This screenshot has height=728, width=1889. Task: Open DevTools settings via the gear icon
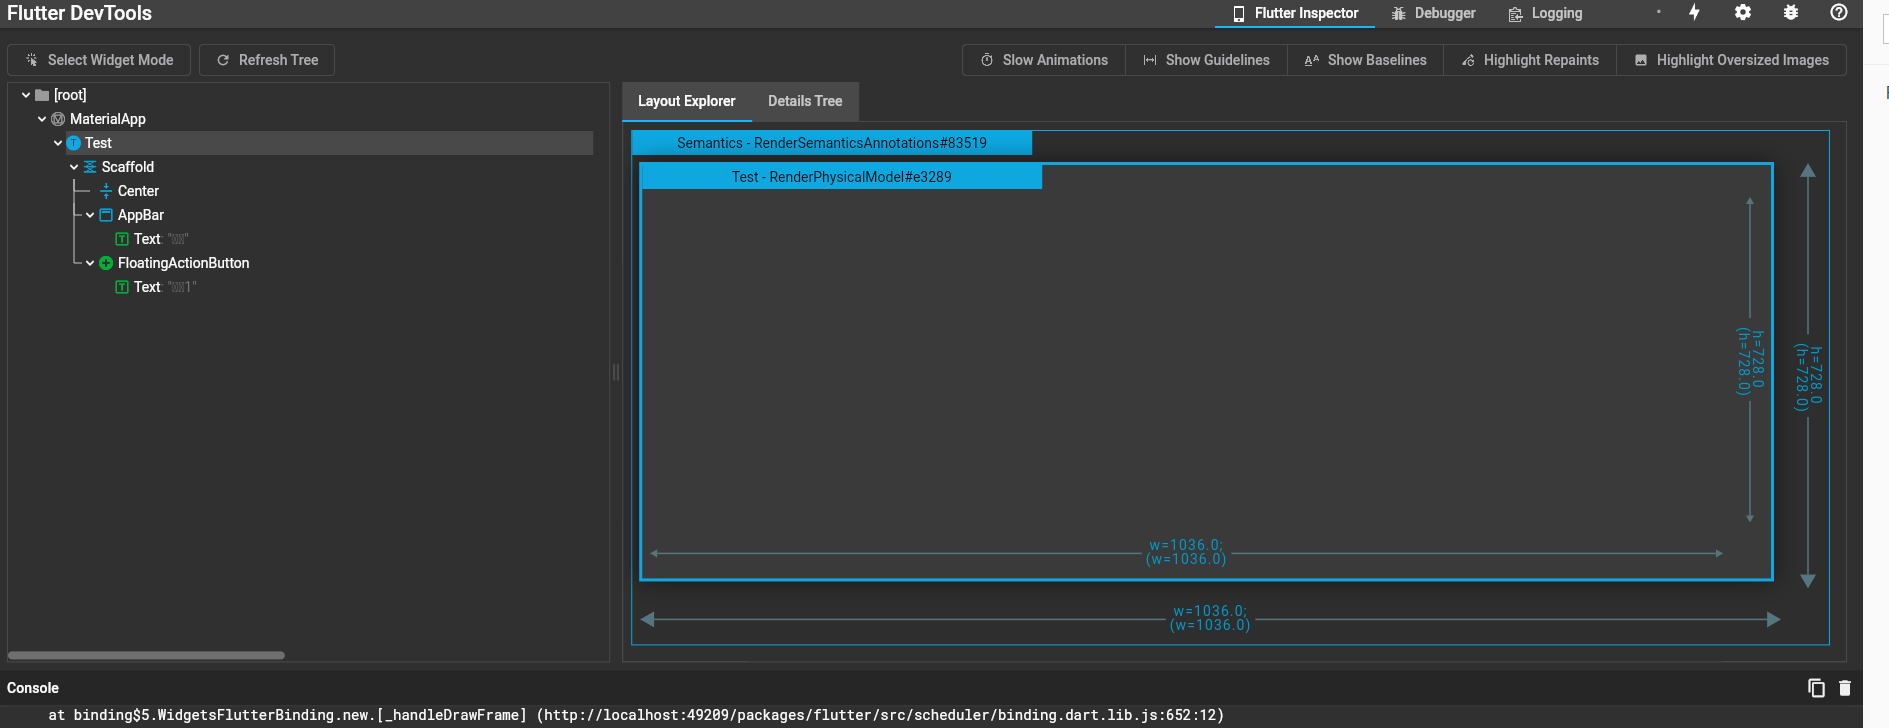1743,12
